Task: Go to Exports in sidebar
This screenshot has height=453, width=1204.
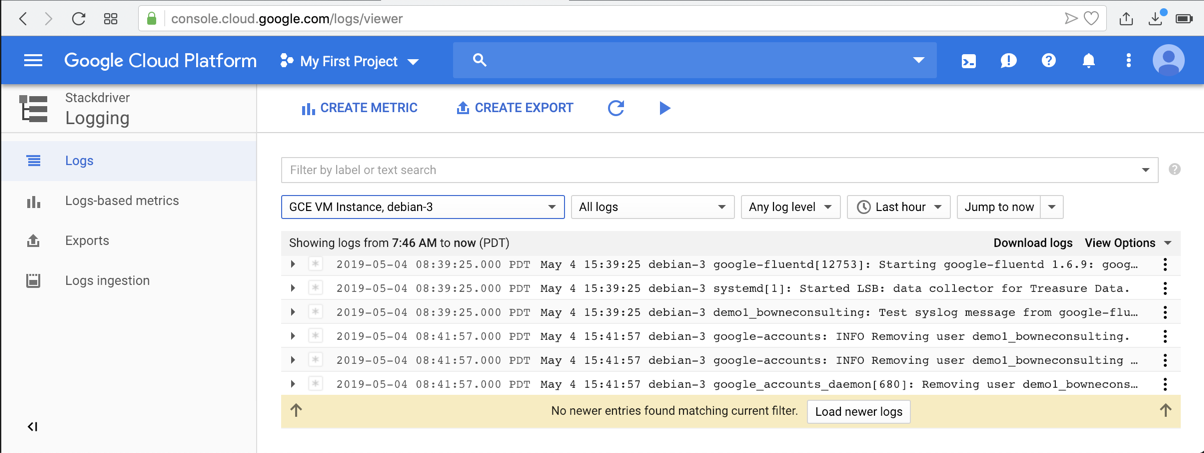Action: 87,241
